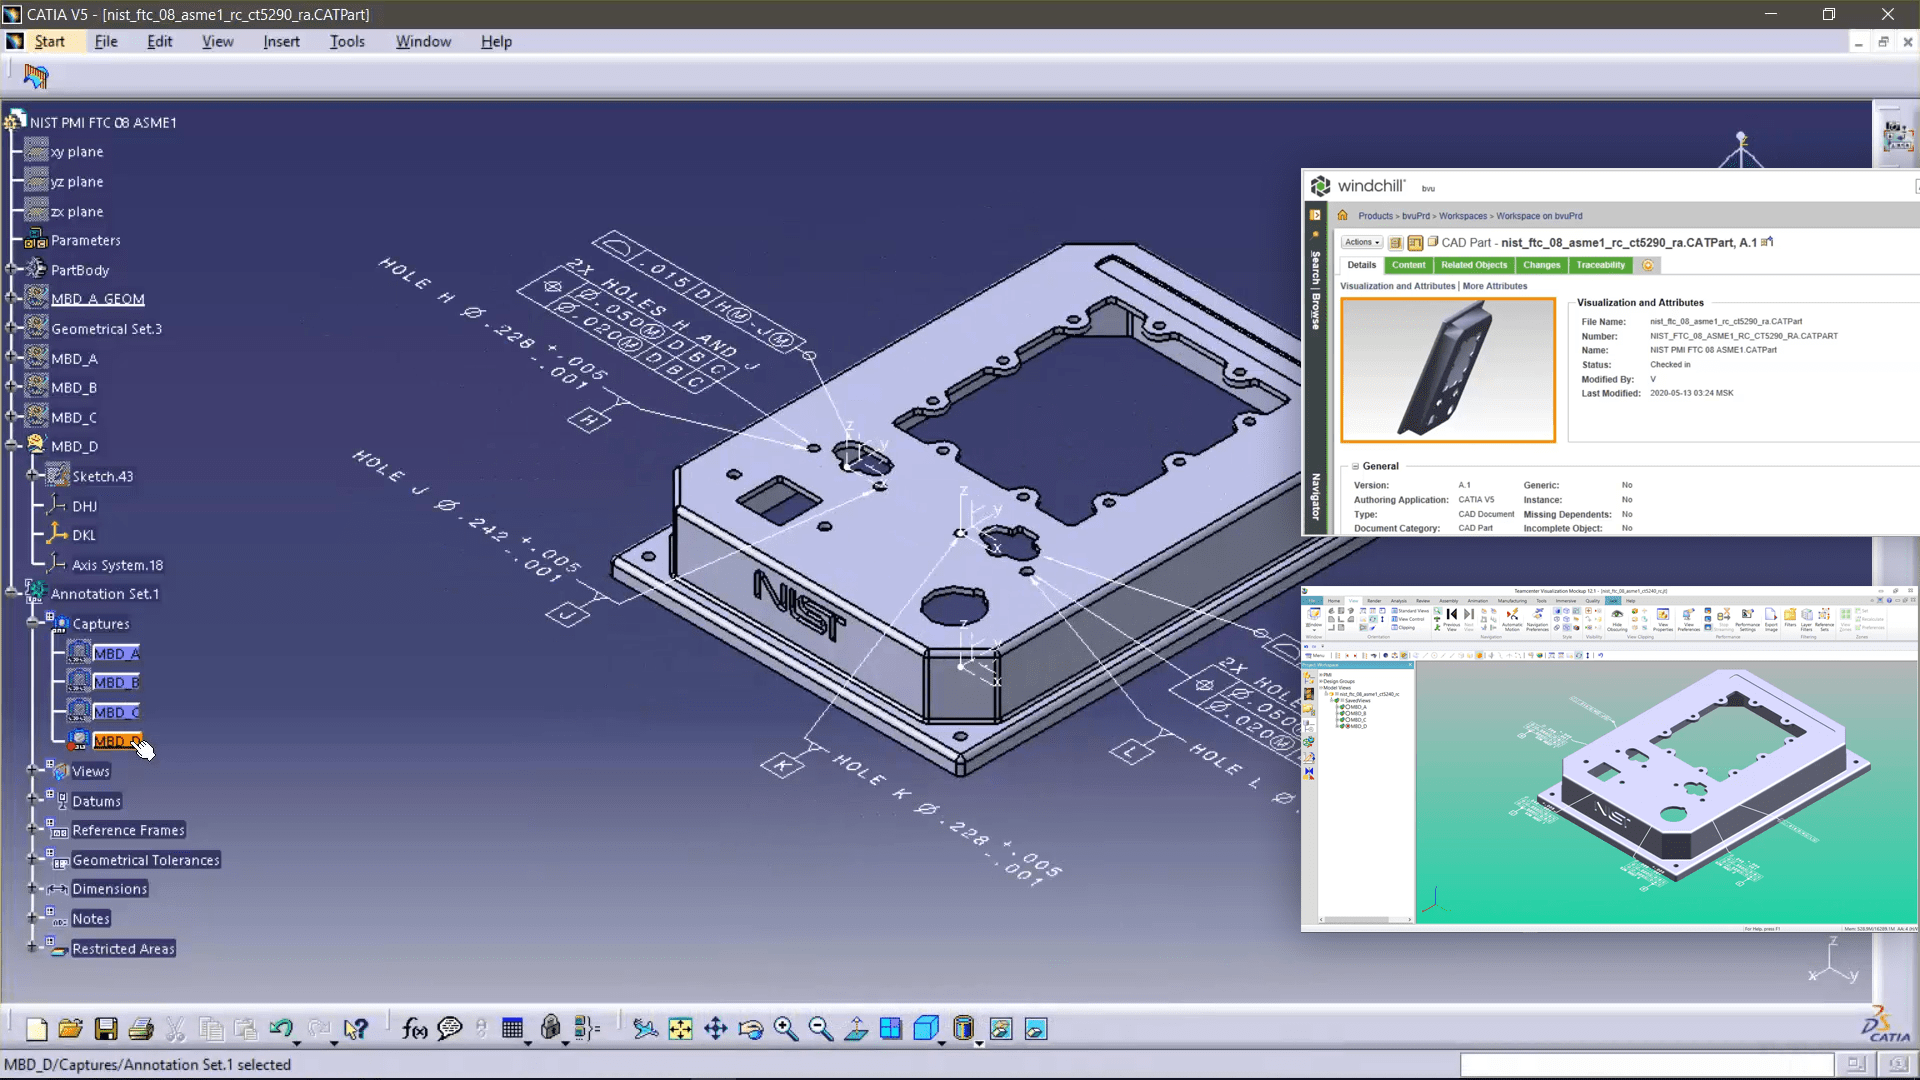Open the Workspaces breadcrumb link
1920x1080 pixels.
1462,215
